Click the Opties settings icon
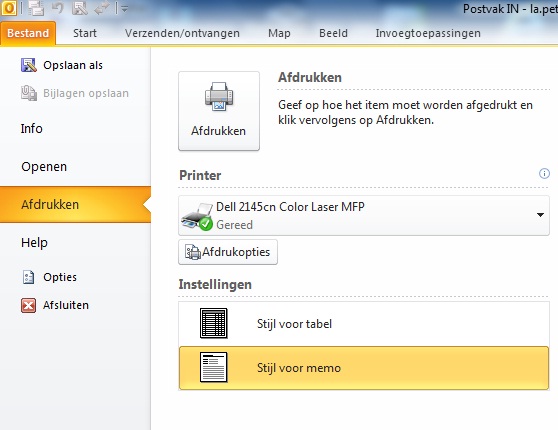 [x=28, y=277]
